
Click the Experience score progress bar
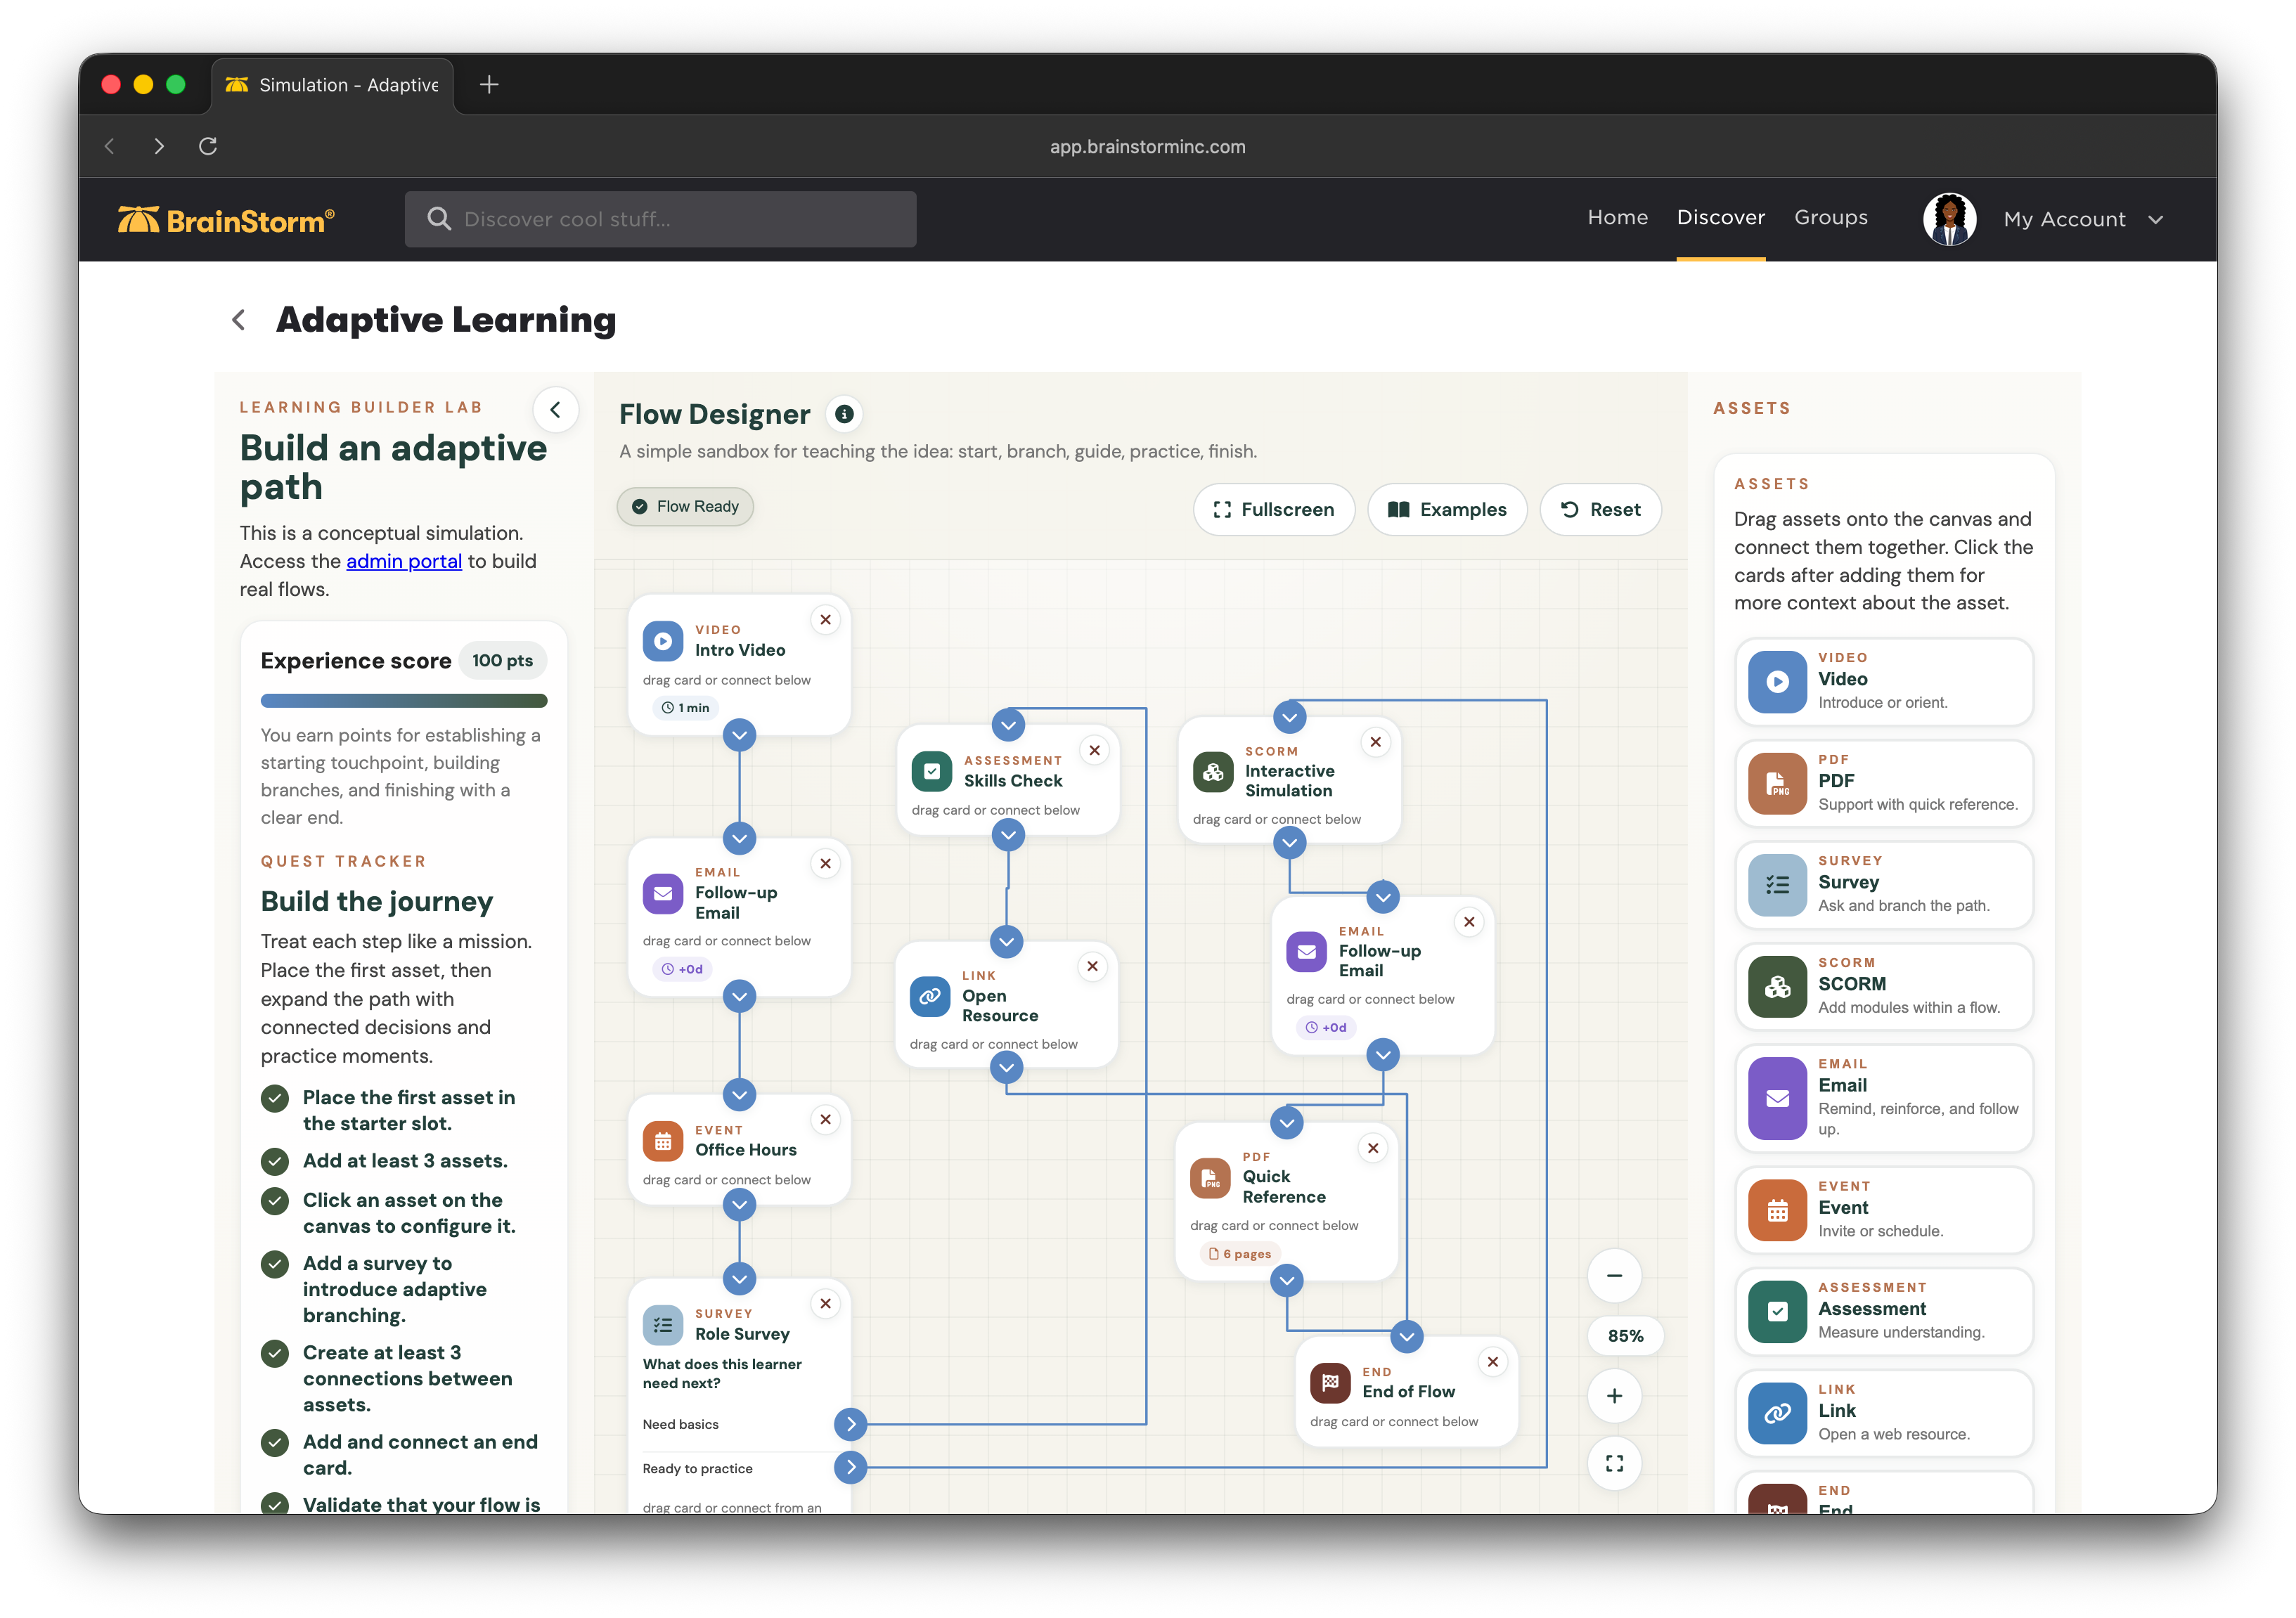(404, 700)
